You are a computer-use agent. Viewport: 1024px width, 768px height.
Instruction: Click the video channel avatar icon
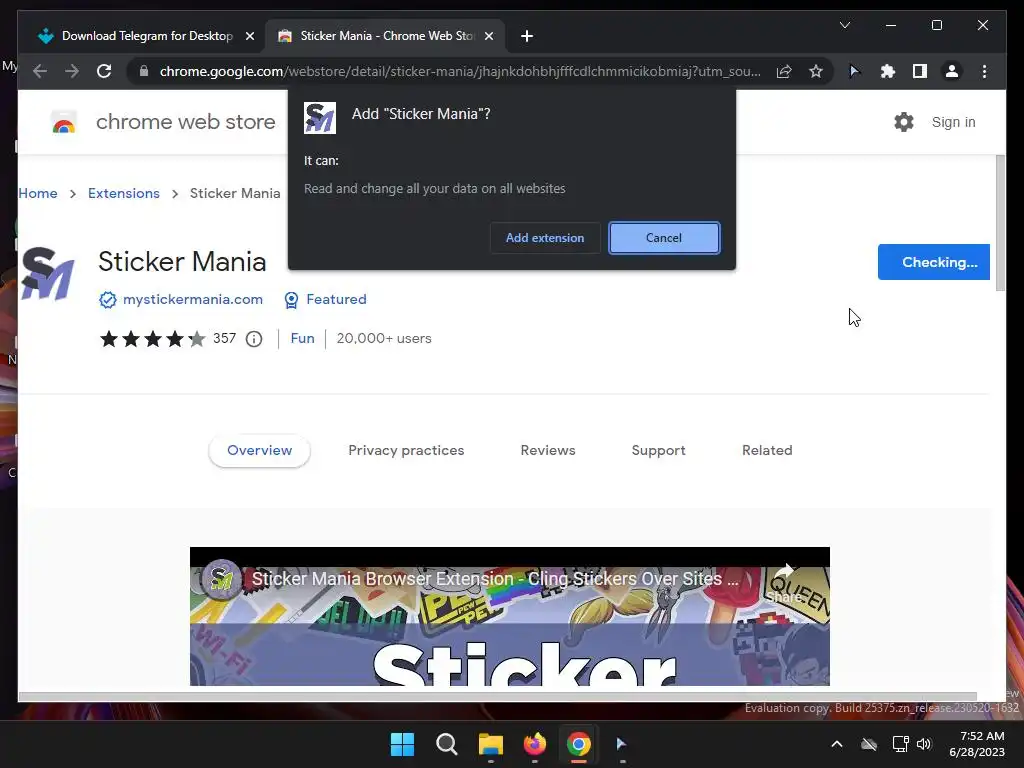click(x=221, y=579)
